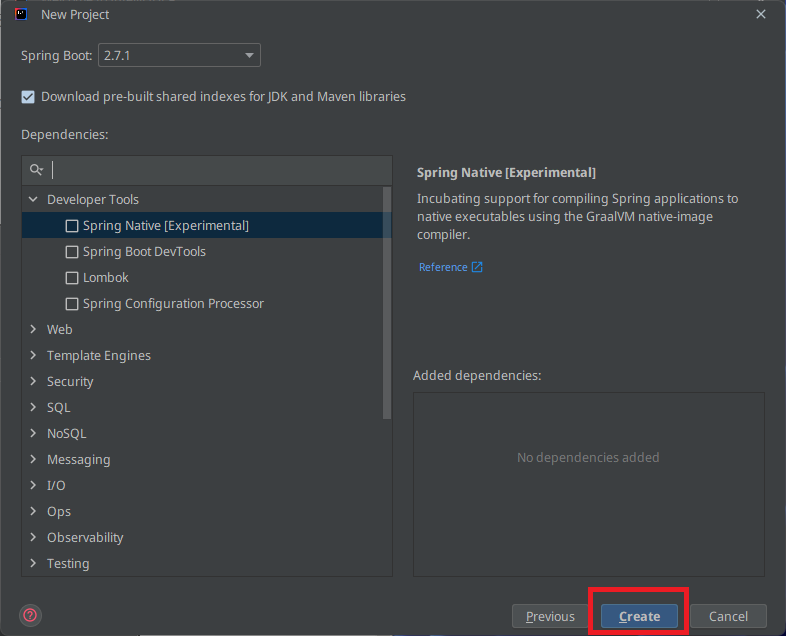Click the Cancel button
The image size is (786, 636).
tap(728, 616)
